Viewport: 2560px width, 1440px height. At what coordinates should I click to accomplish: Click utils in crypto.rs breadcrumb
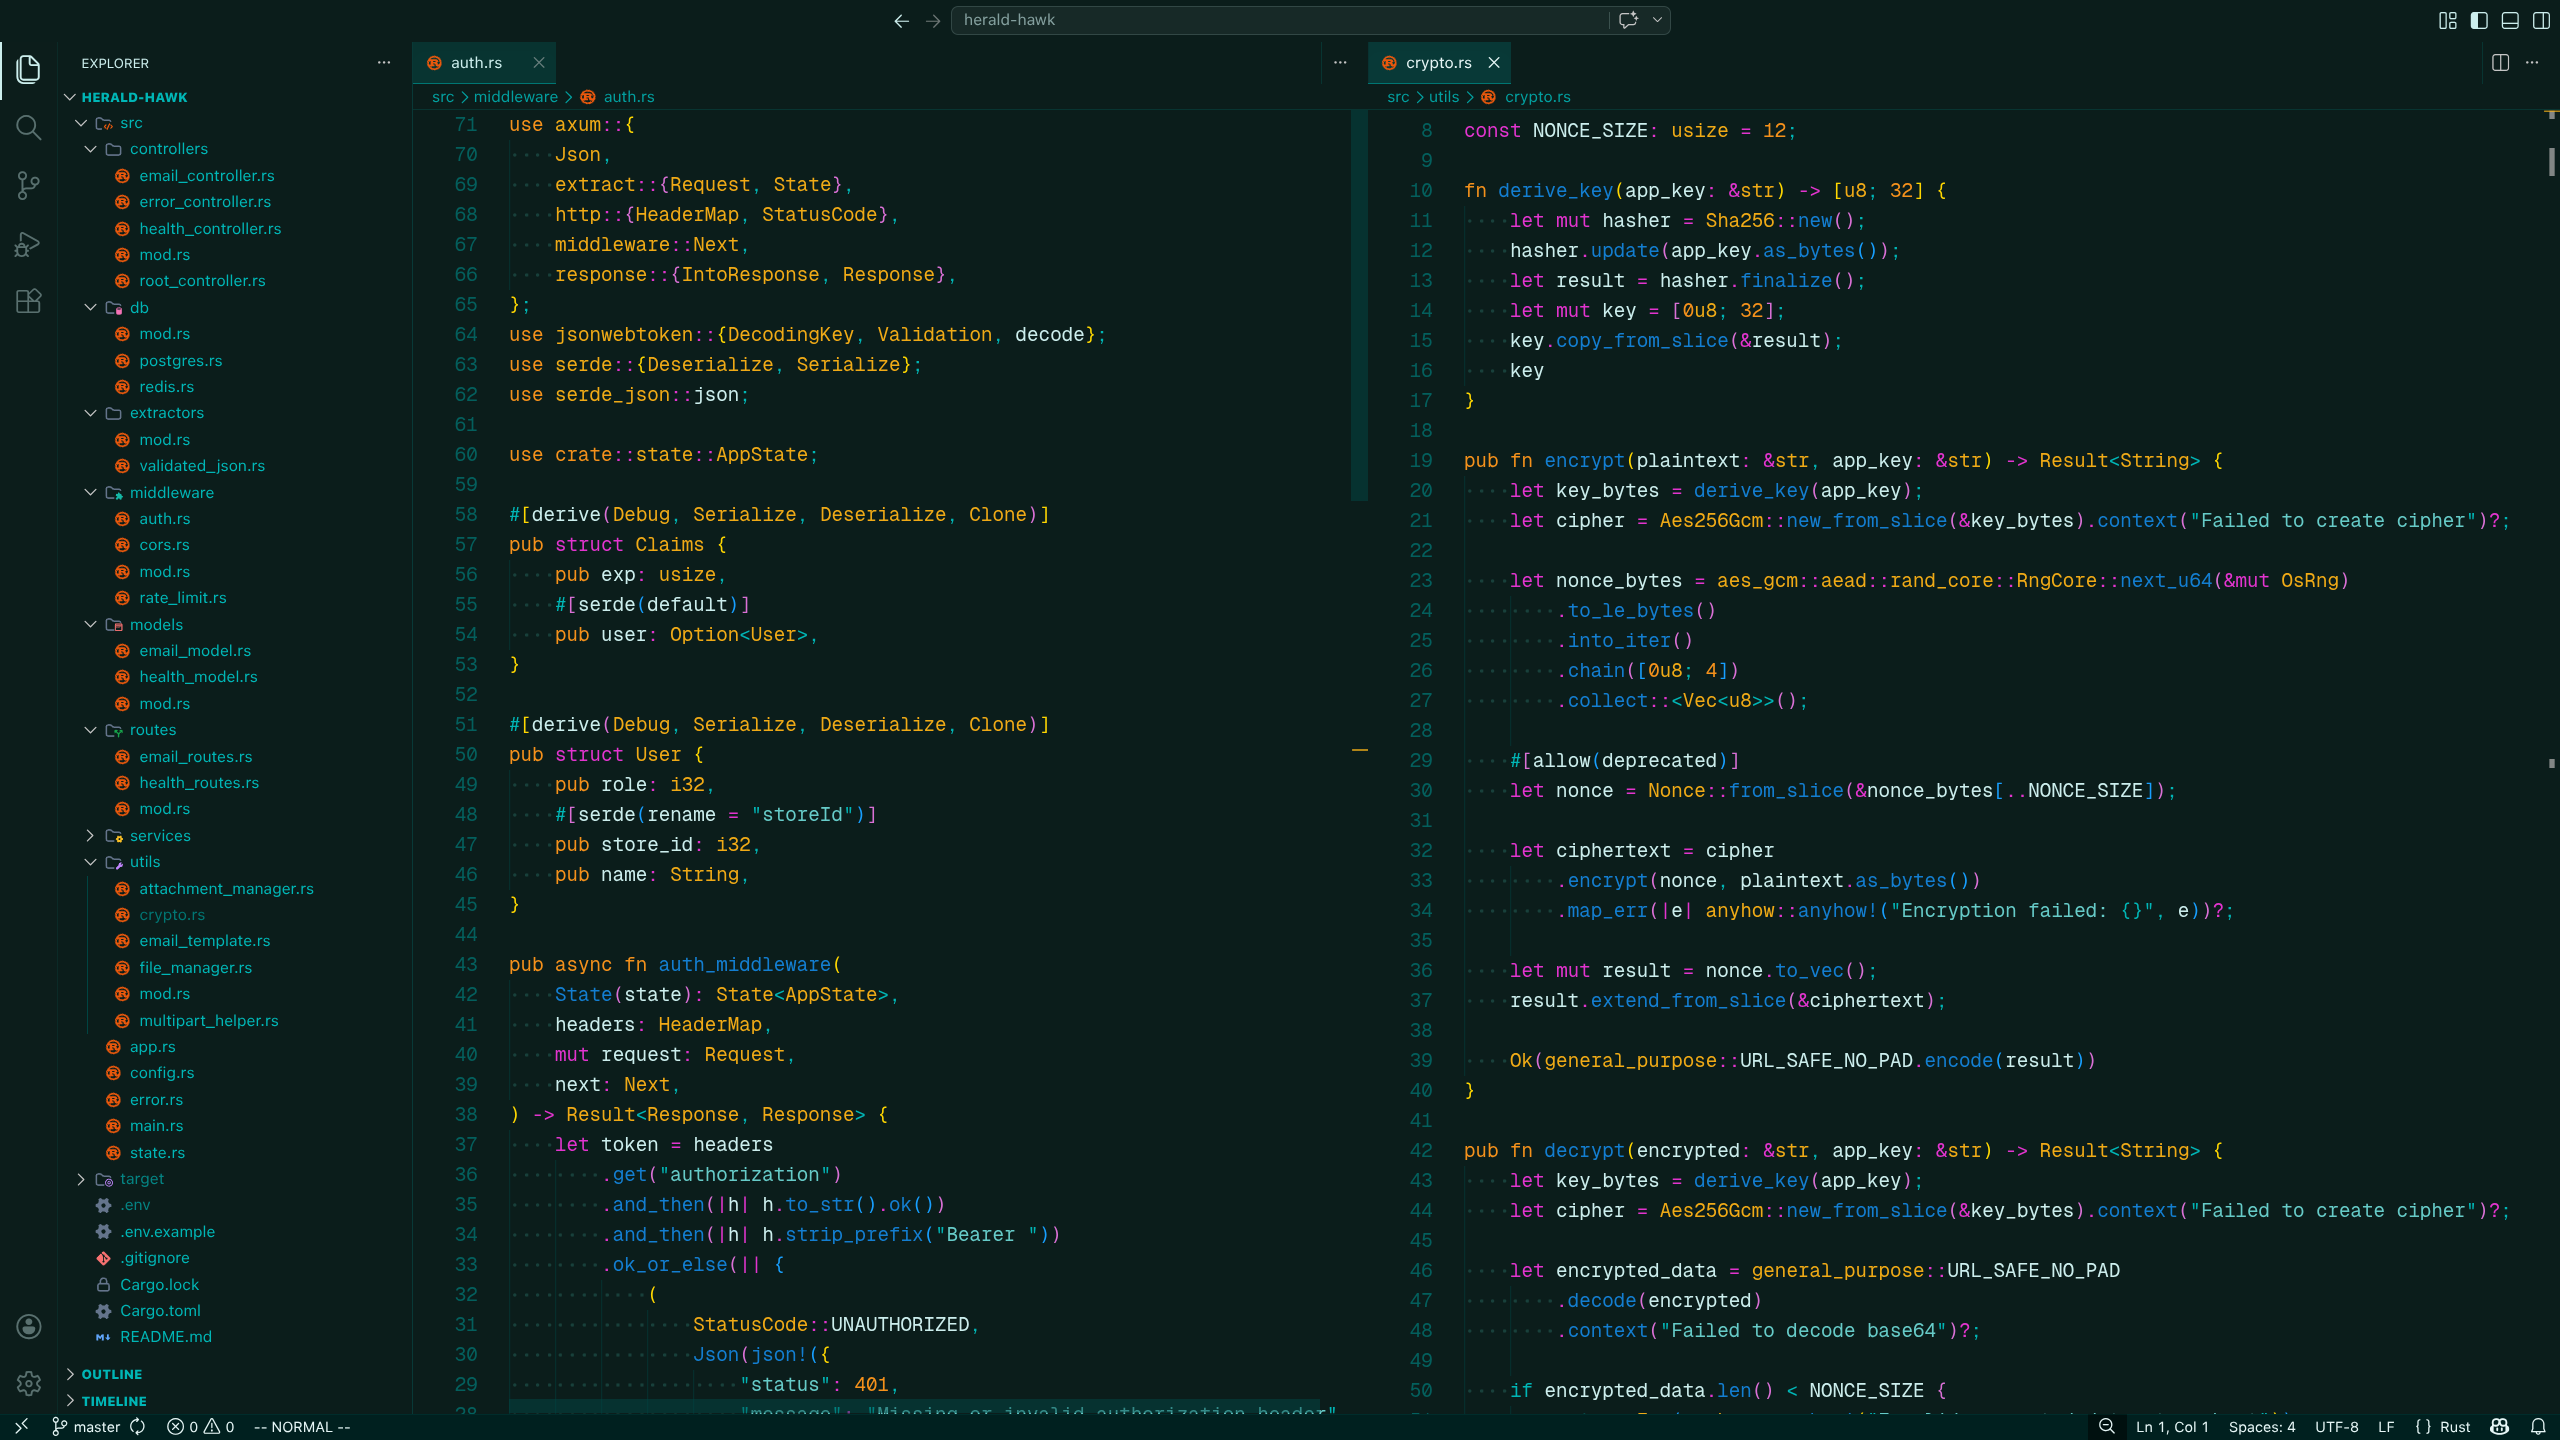(x=1443, y=97)
